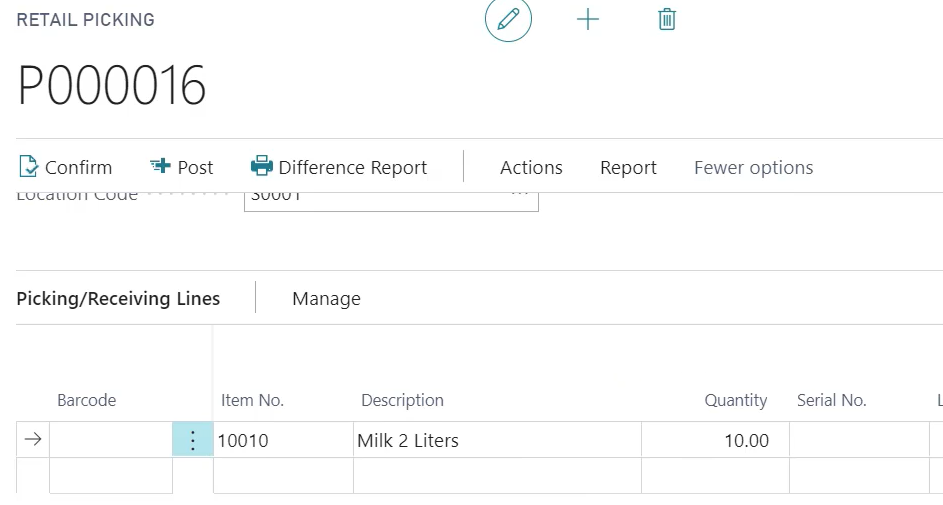Click the Description column header

pos(402,400)
